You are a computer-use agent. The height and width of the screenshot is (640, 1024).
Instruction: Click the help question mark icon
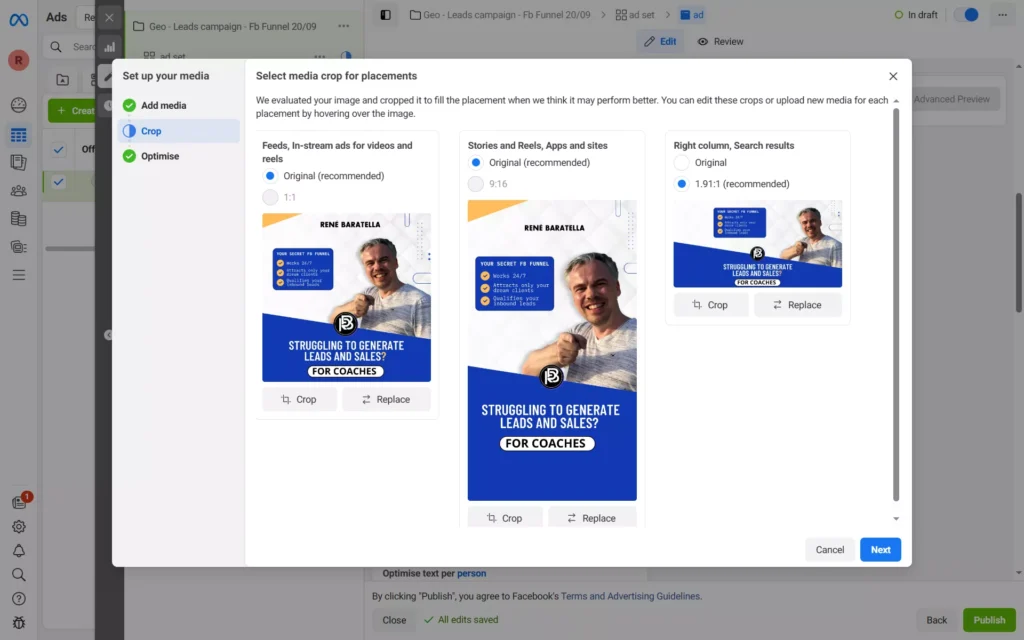tap(18, 599)
